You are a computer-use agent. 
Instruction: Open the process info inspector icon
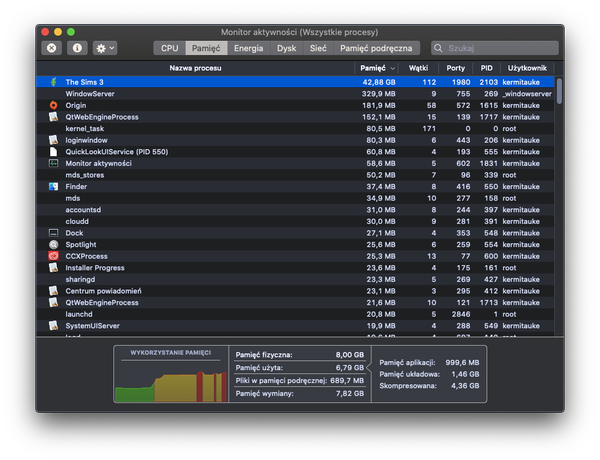[x=77, y=48]
